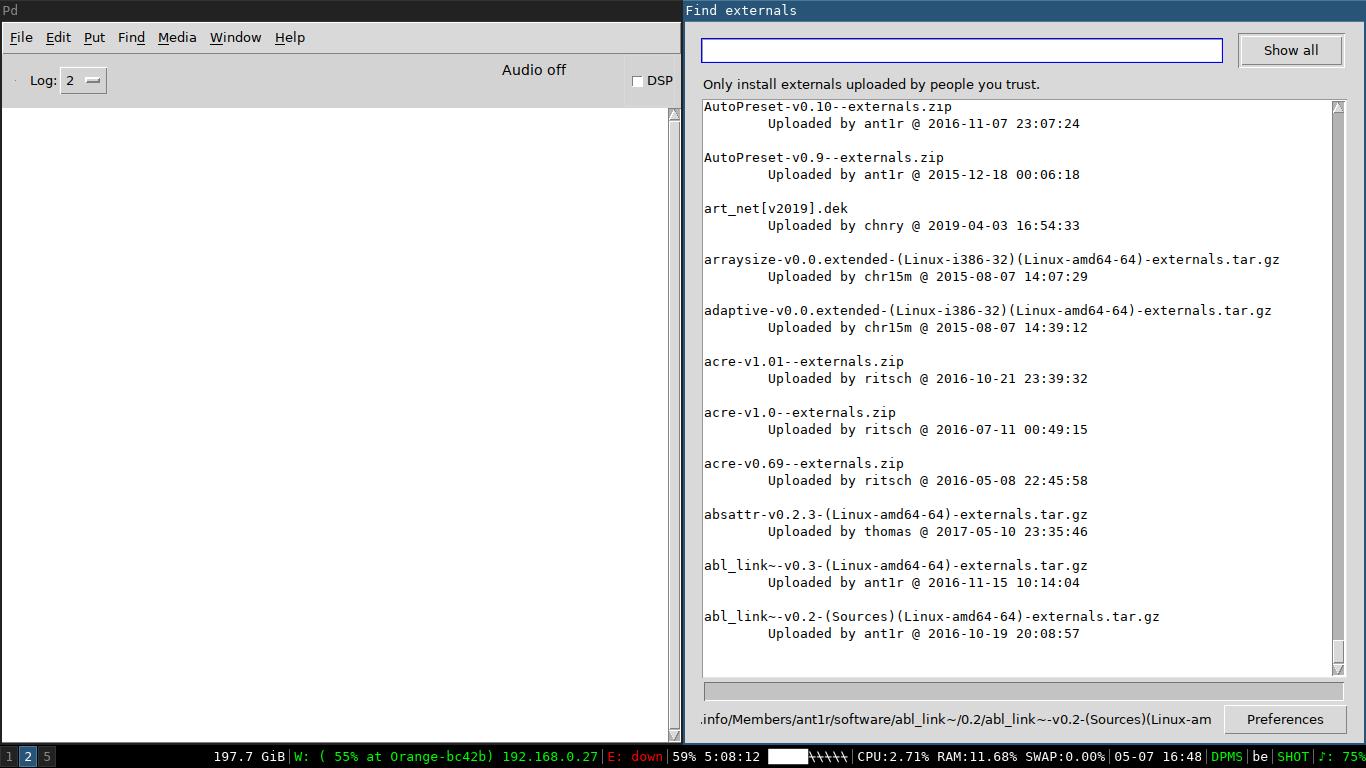
Task: Click the 'be' keyboard layout indicator
Action: tap(1260, 757)
